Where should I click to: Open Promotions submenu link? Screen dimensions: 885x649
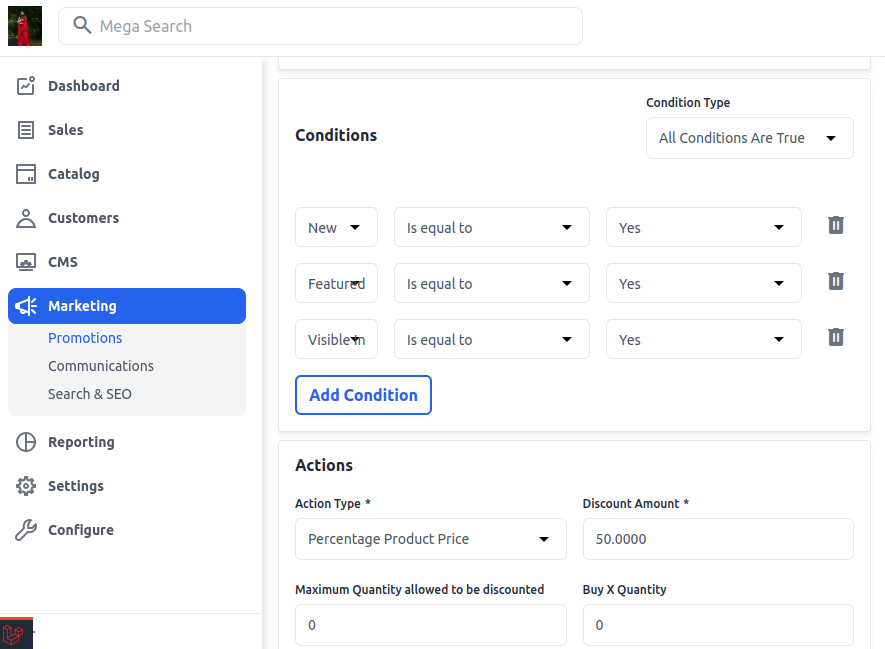(x=85, y=338)
